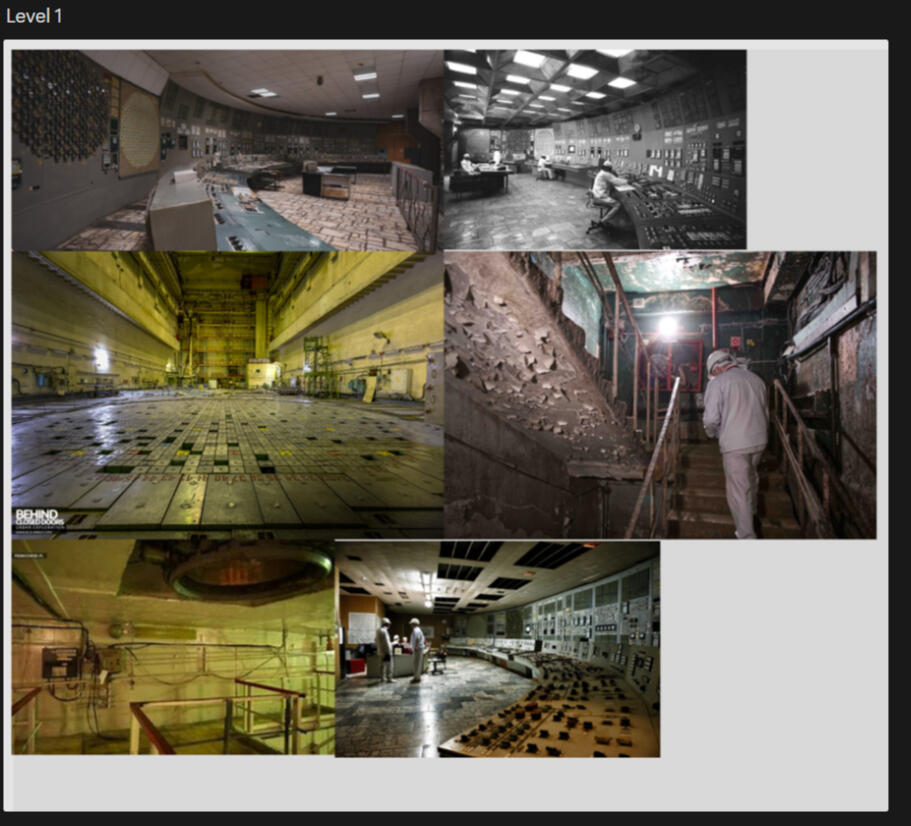
Task: Open the black-and-white control room photo
Action: [594, 150]
